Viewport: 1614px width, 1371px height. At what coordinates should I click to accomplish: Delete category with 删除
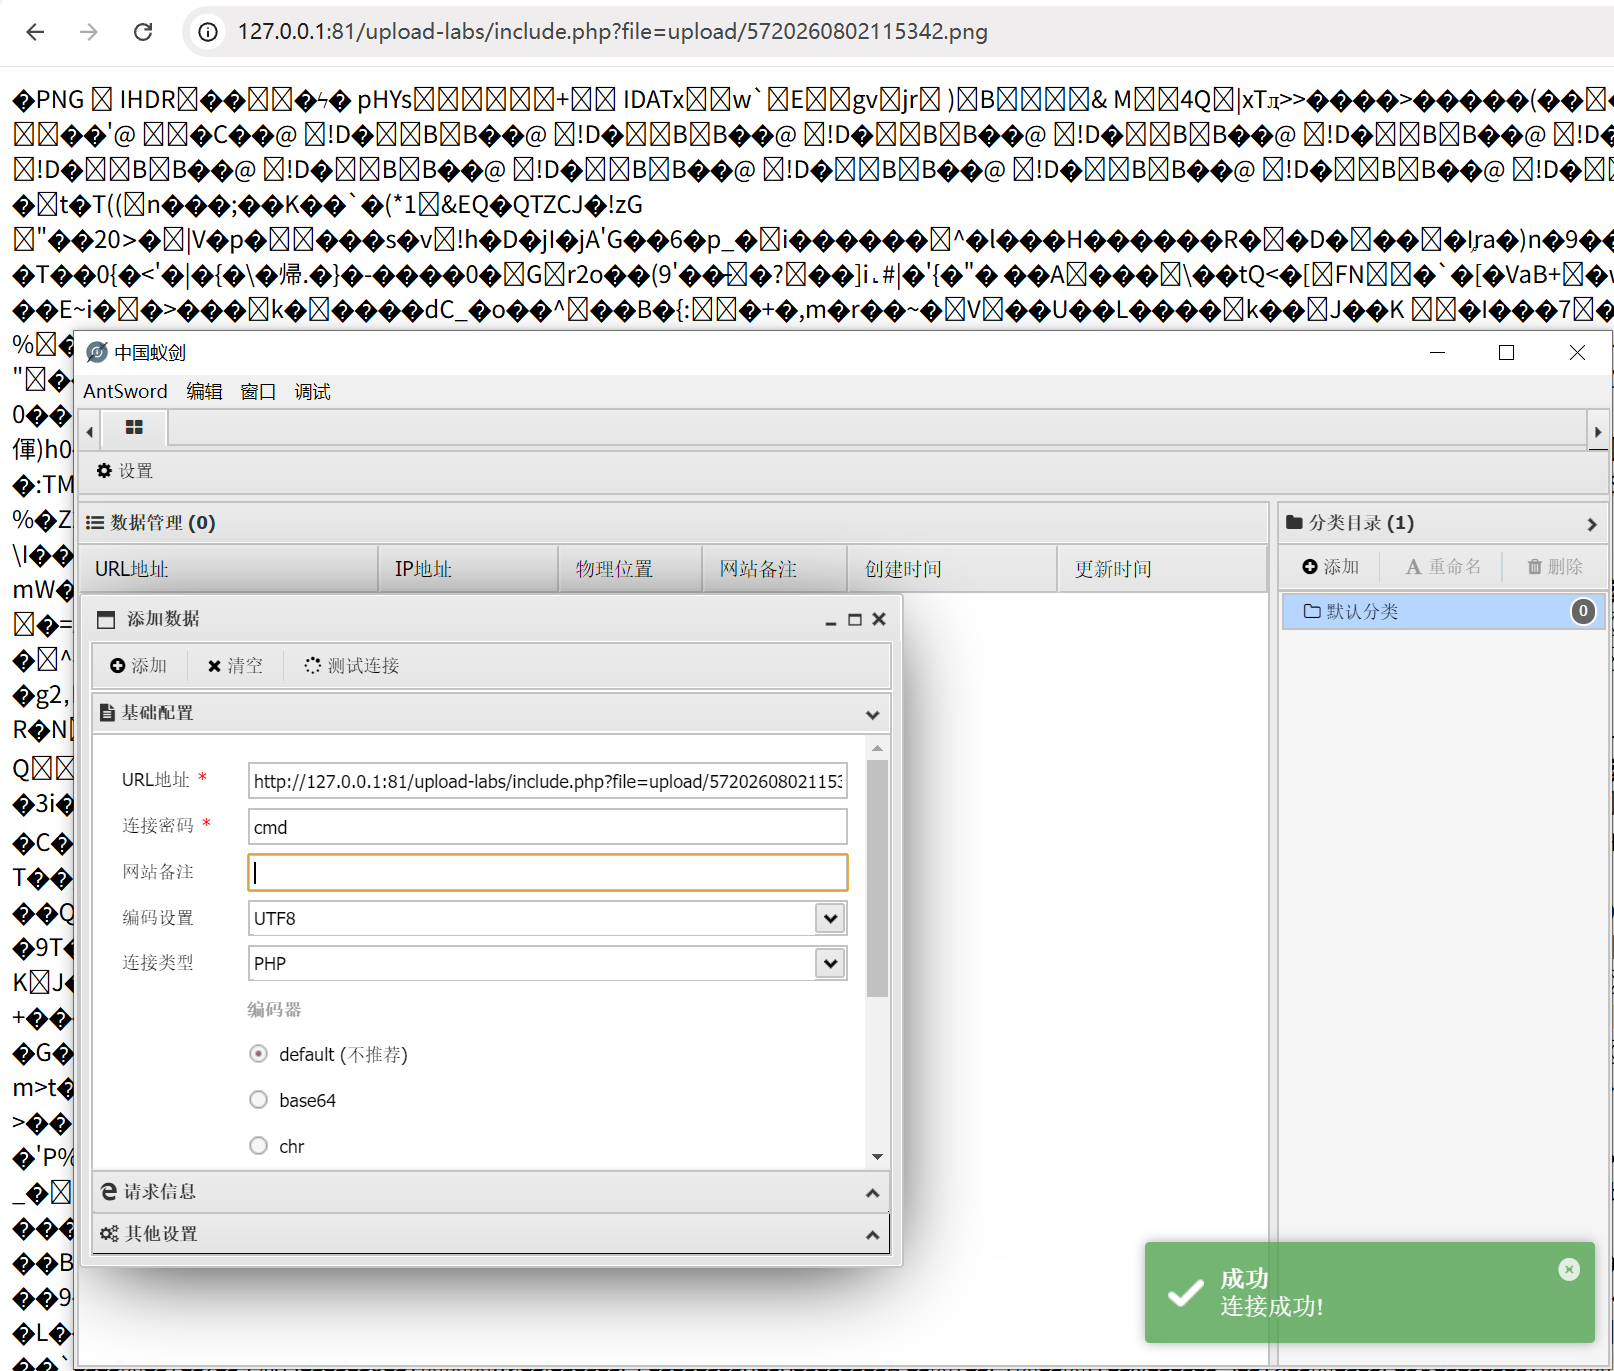pyautogui.click(x=1555, y=567)
